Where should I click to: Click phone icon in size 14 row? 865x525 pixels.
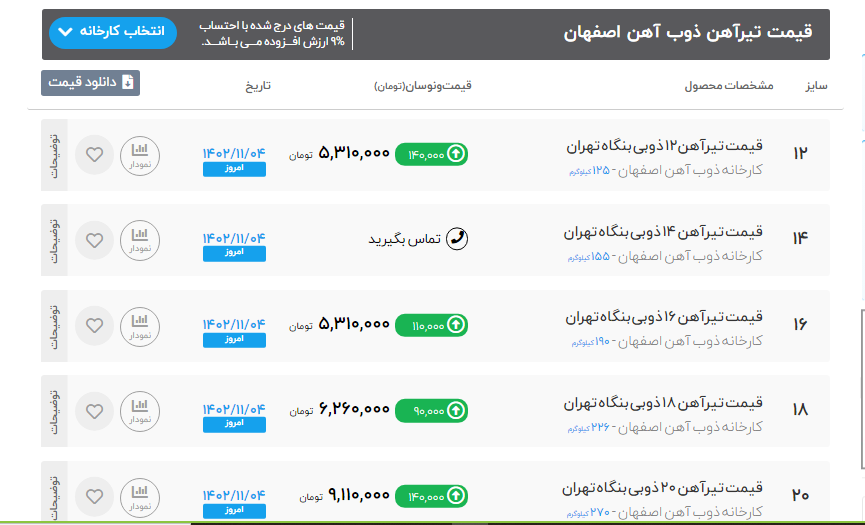coord(457,239)
